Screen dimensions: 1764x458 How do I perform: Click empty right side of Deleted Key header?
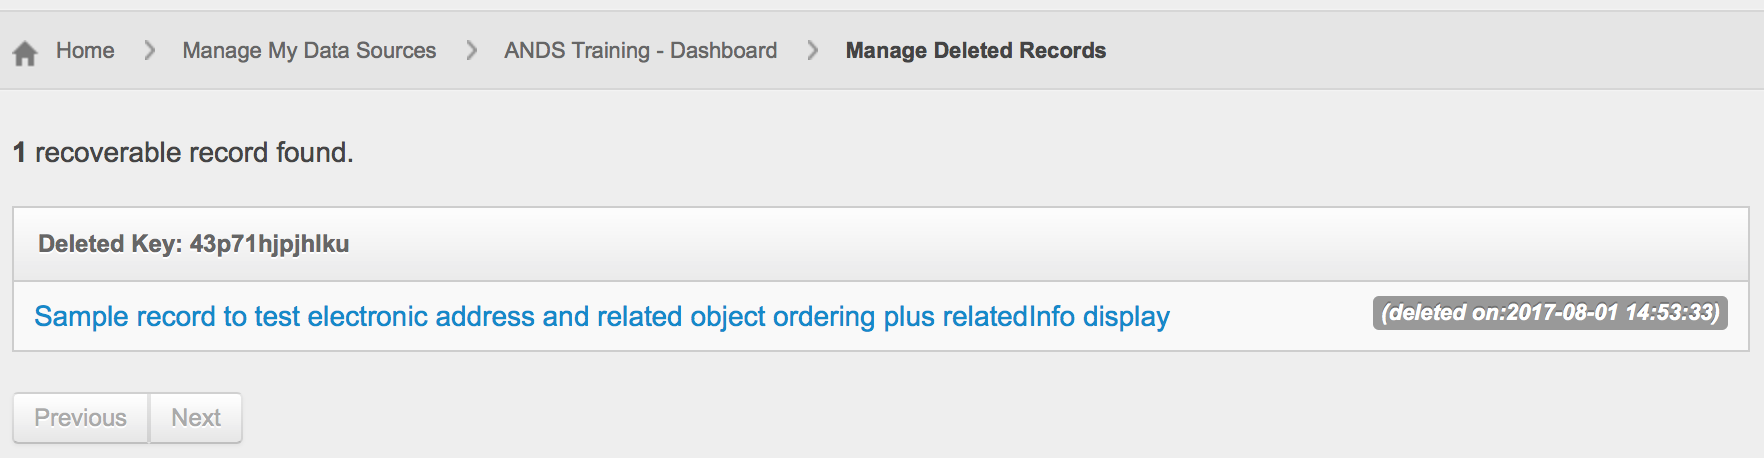[1050, 244]
